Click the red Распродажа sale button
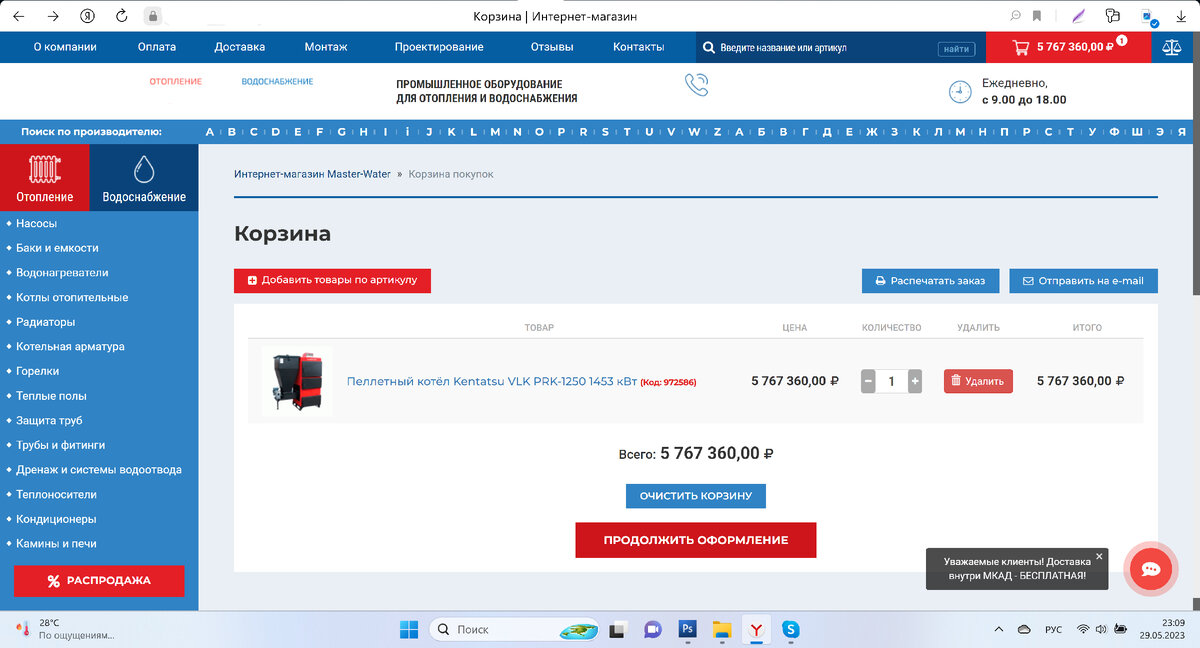The height and width of the screenshot is (648, 1200). point(99,581)
